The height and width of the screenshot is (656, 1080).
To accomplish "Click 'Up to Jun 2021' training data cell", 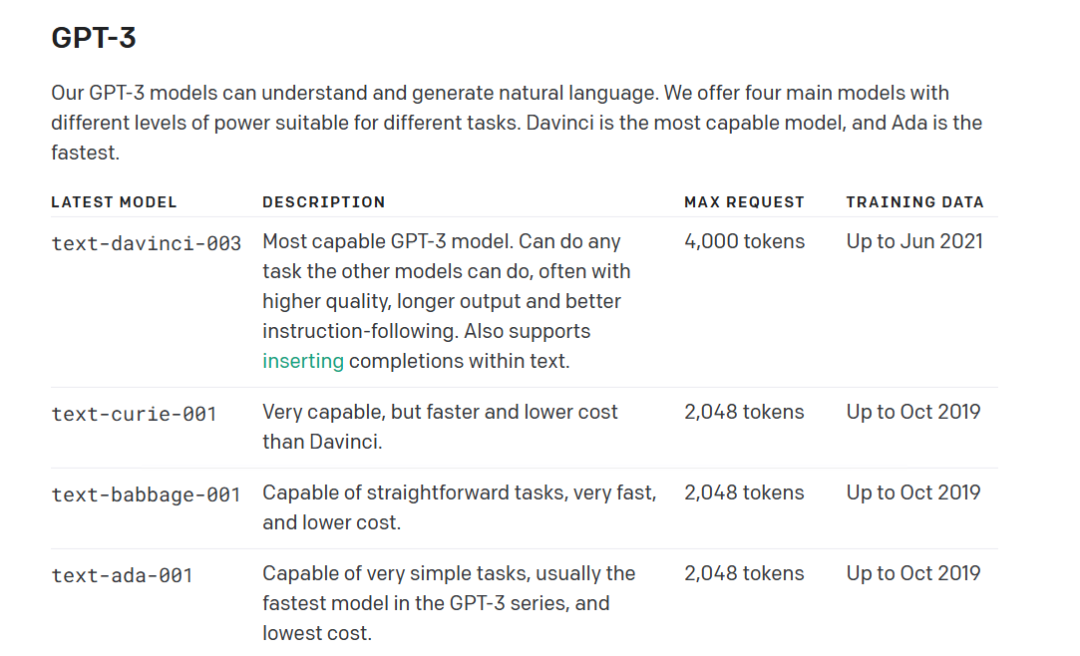I will (915, 241).
